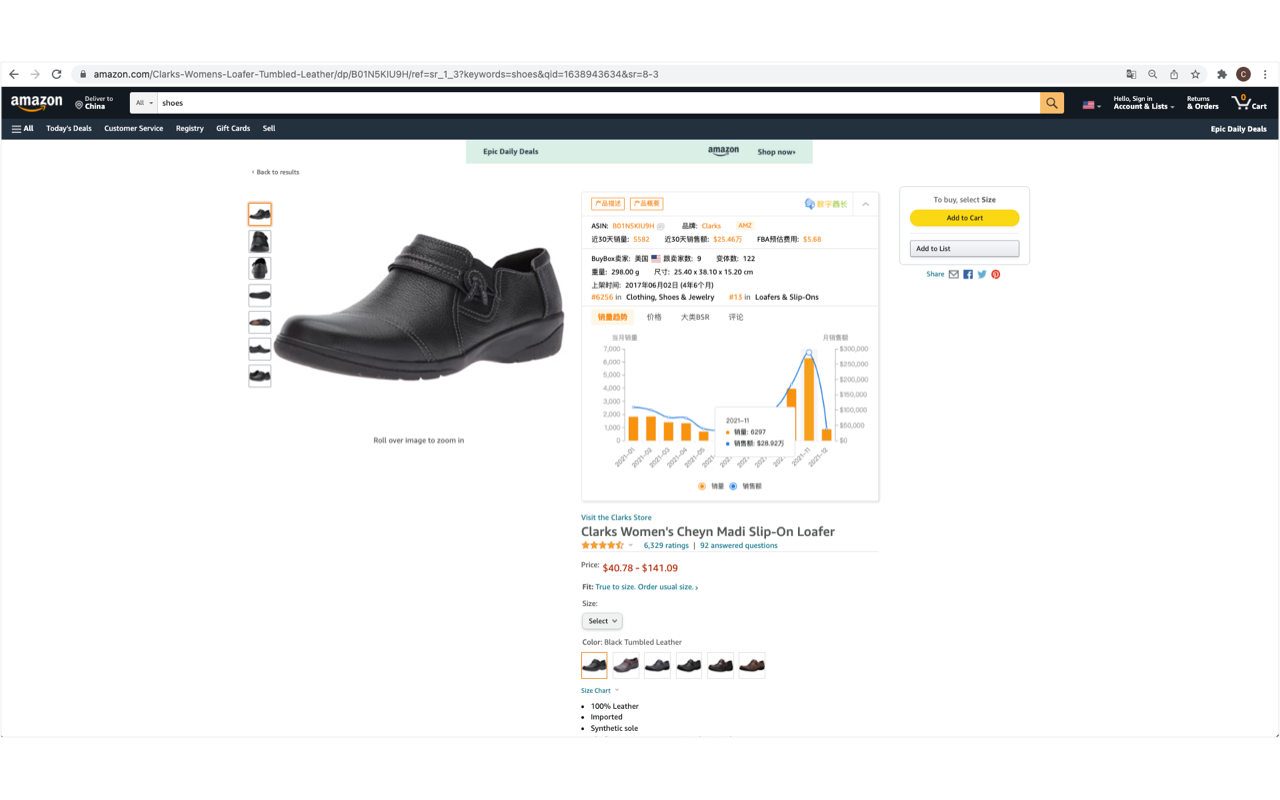Click the Clarks brand link in panel
Viewport: 1280px width, 800px height.
click(711, 226)
